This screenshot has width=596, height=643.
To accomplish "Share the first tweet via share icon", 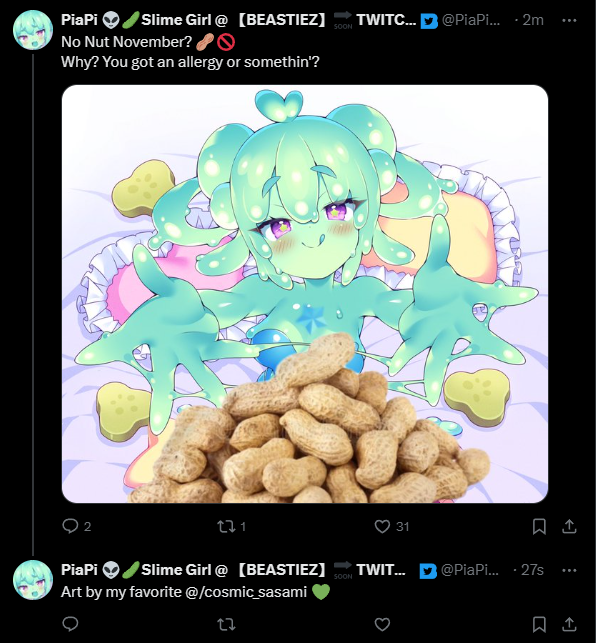I will tap(569, 526).
